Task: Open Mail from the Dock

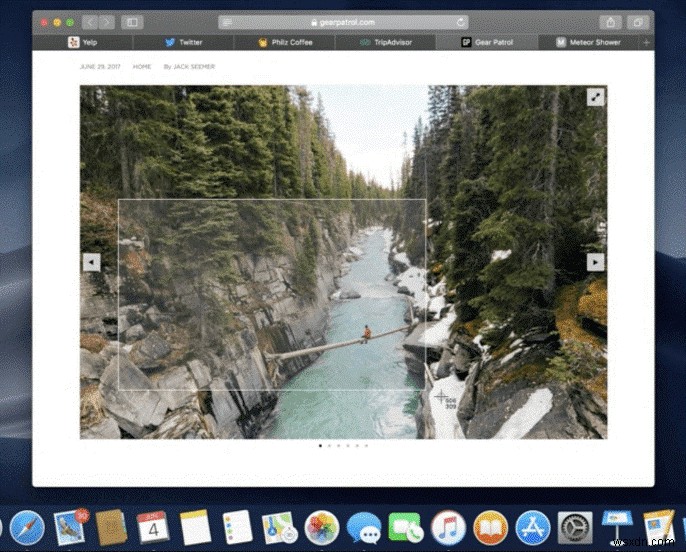Action: pos(69,528)
